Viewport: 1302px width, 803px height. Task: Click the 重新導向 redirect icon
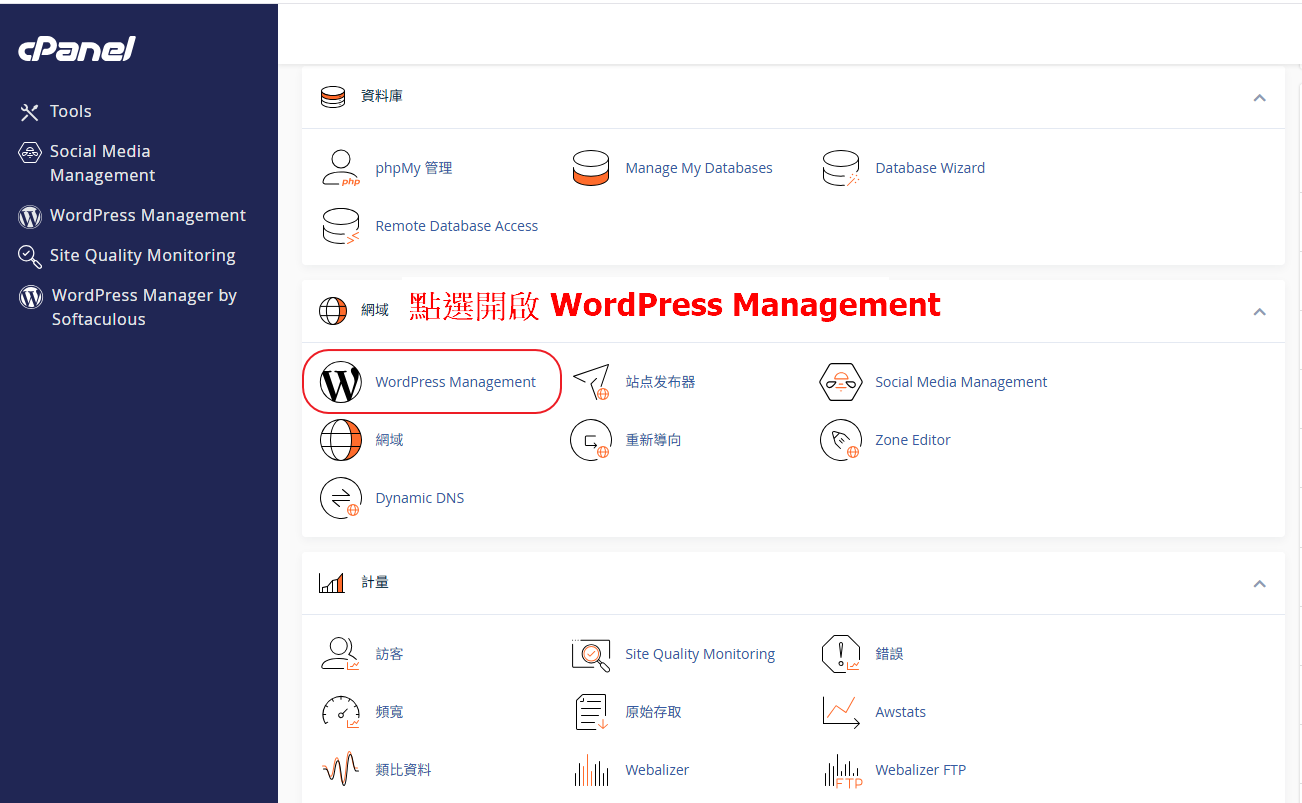click(x=590, y=440)
